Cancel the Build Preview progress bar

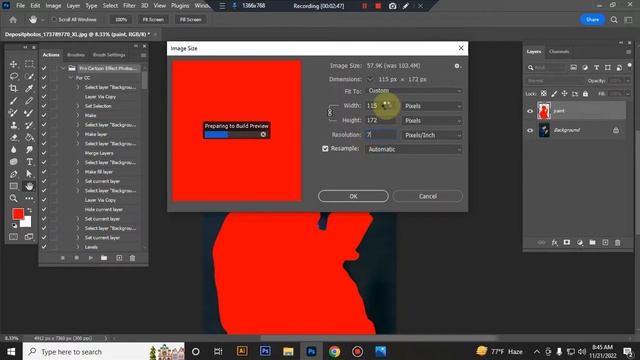pyautogui.click(x=263, y=134)
